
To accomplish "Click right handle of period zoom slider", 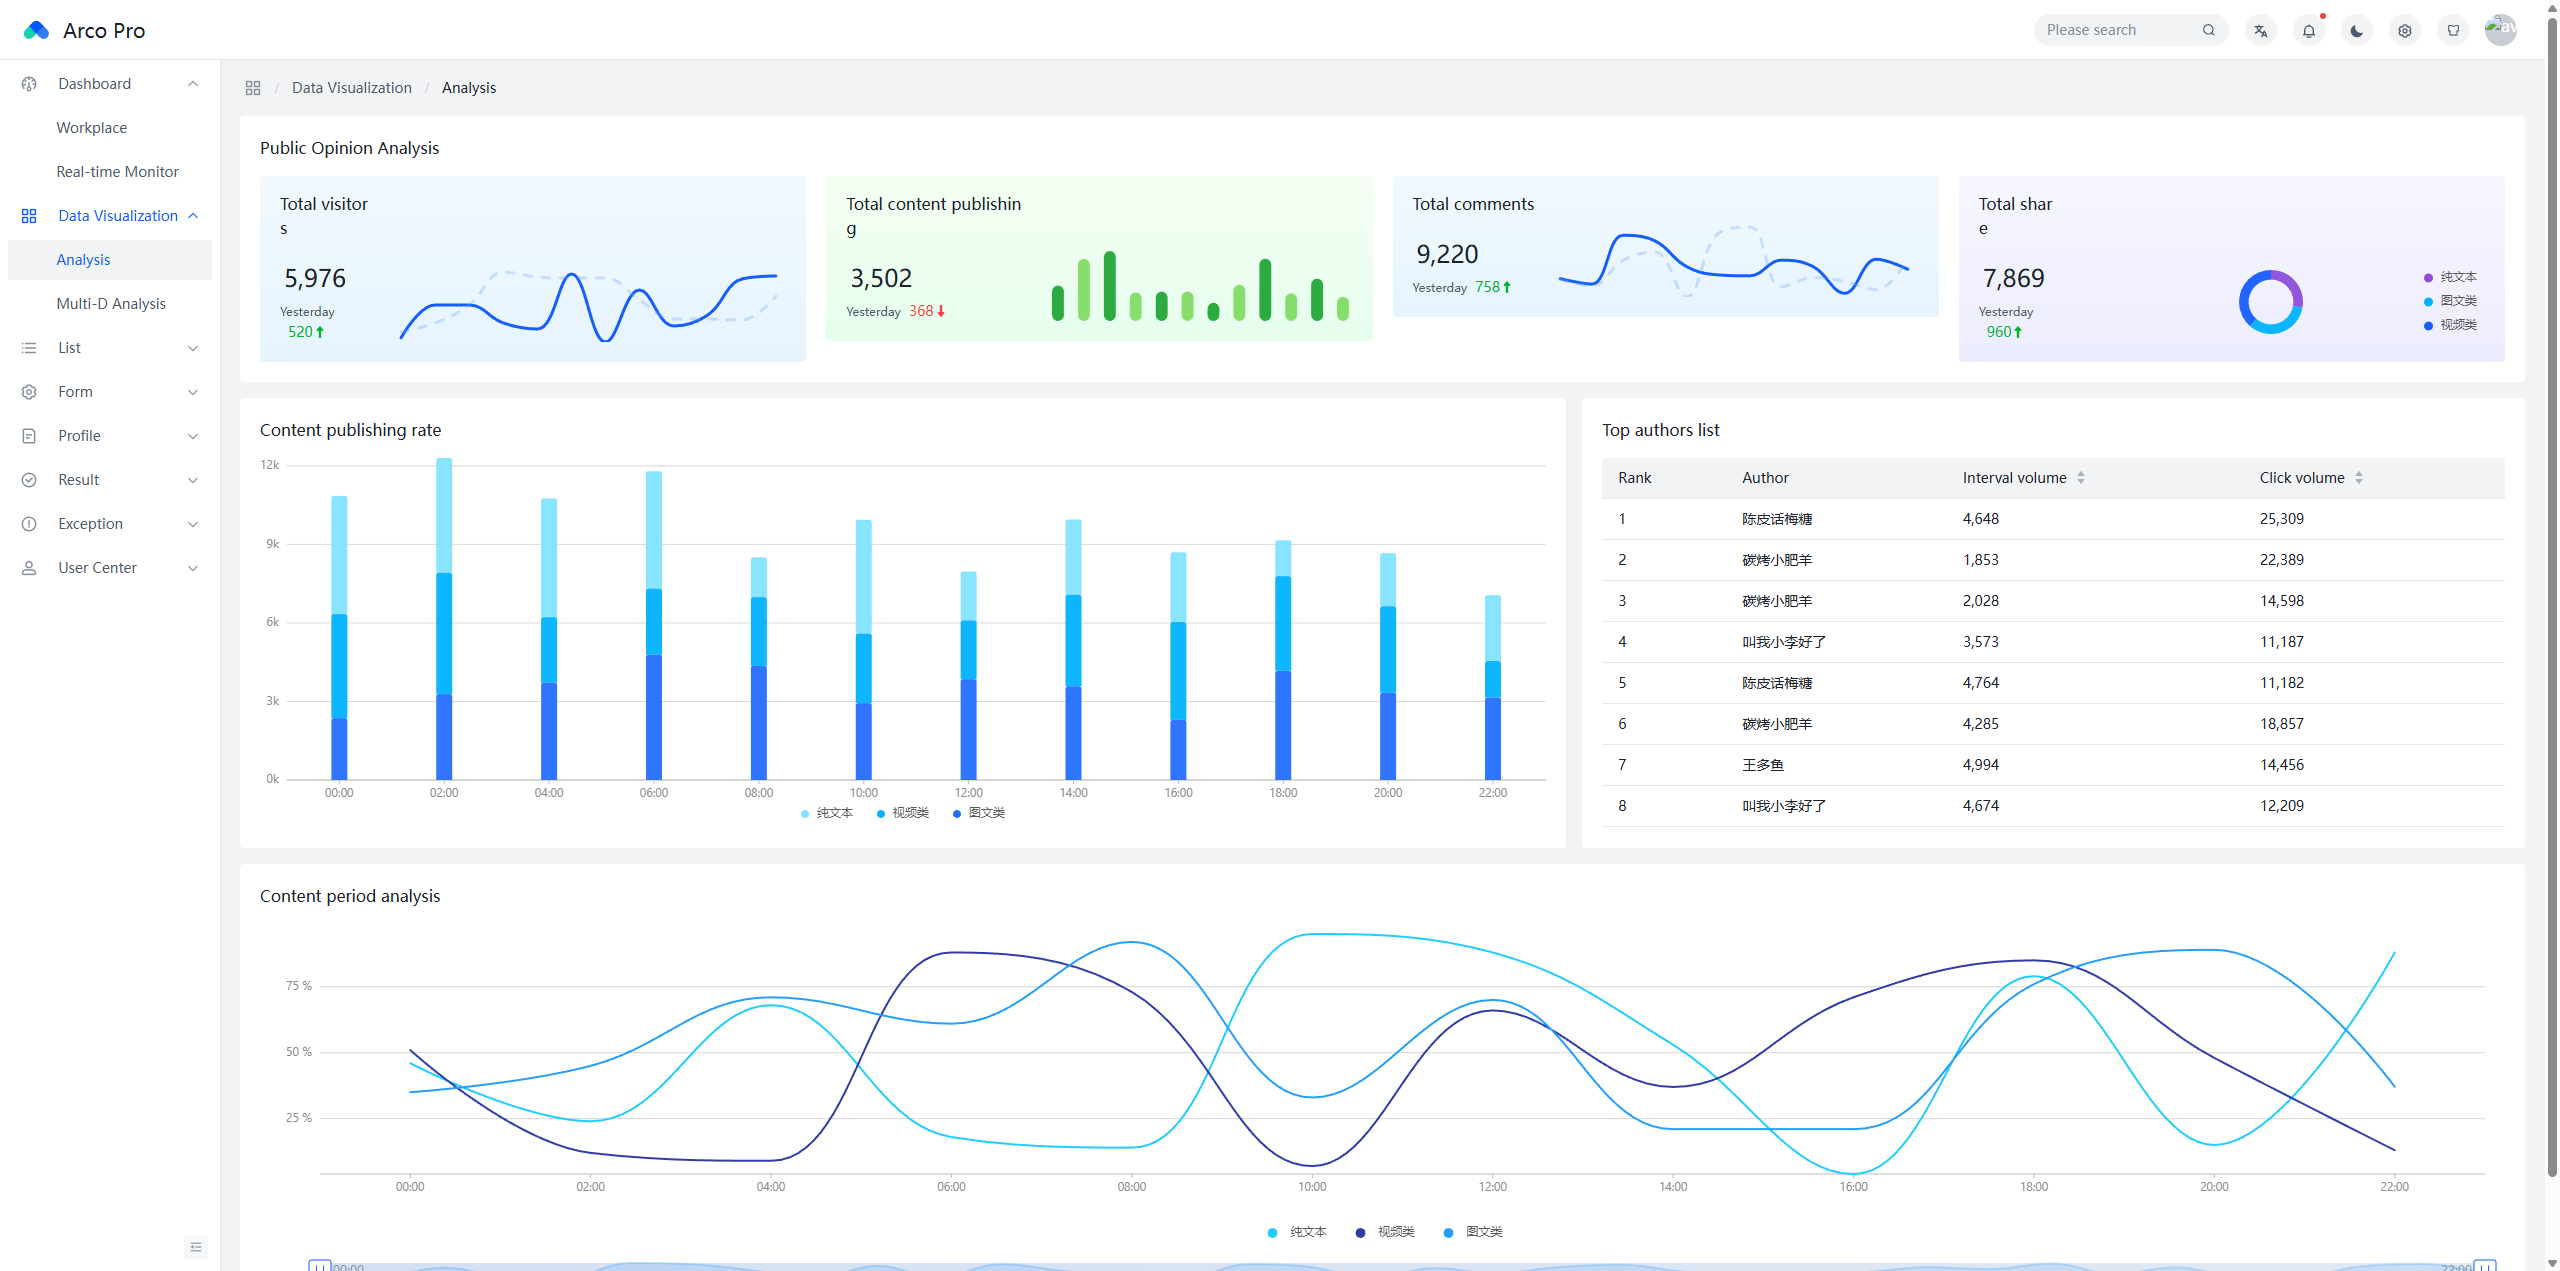I will (x=2485, y=1266).
